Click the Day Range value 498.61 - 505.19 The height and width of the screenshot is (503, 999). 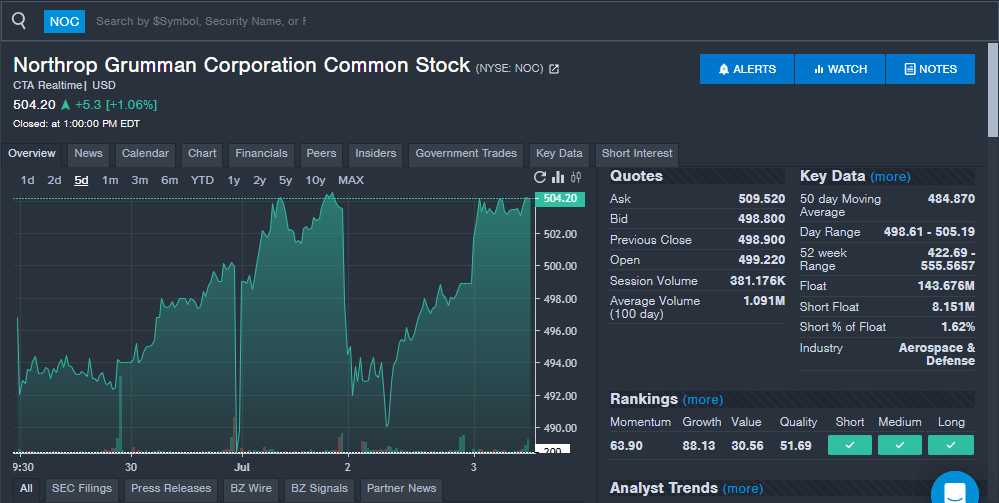(929, 232)
